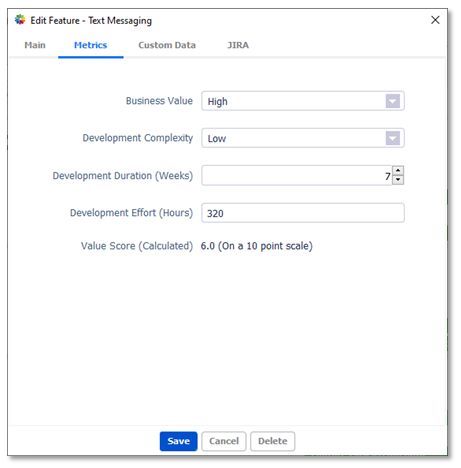
Task: Focus the Development Effort (Hours) field
Action: click(303, 213)
